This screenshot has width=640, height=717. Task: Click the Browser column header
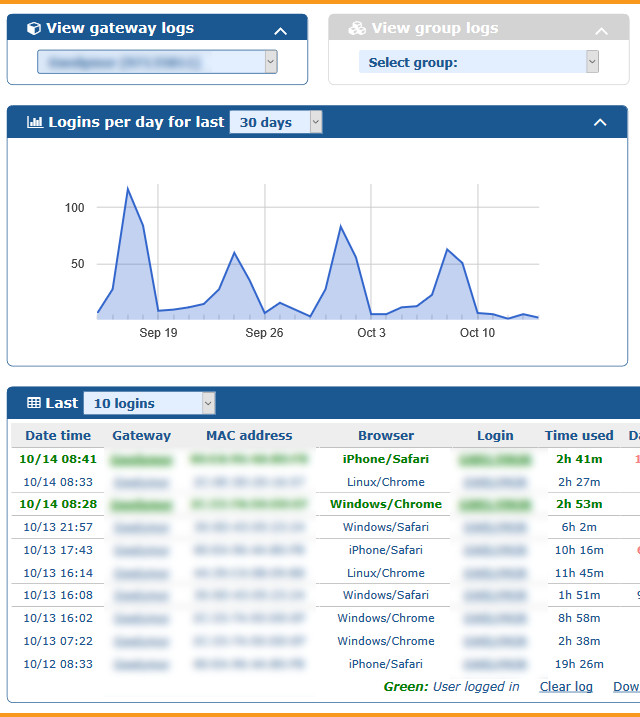(x=386, y=435)
